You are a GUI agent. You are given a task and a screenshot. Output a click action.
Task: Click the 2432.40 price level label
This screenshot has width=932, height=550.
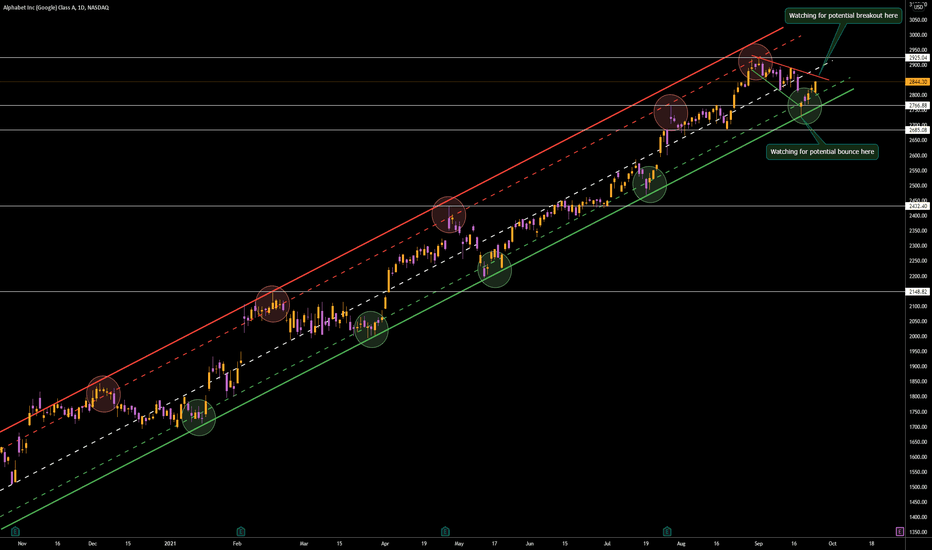coord(918,206)
